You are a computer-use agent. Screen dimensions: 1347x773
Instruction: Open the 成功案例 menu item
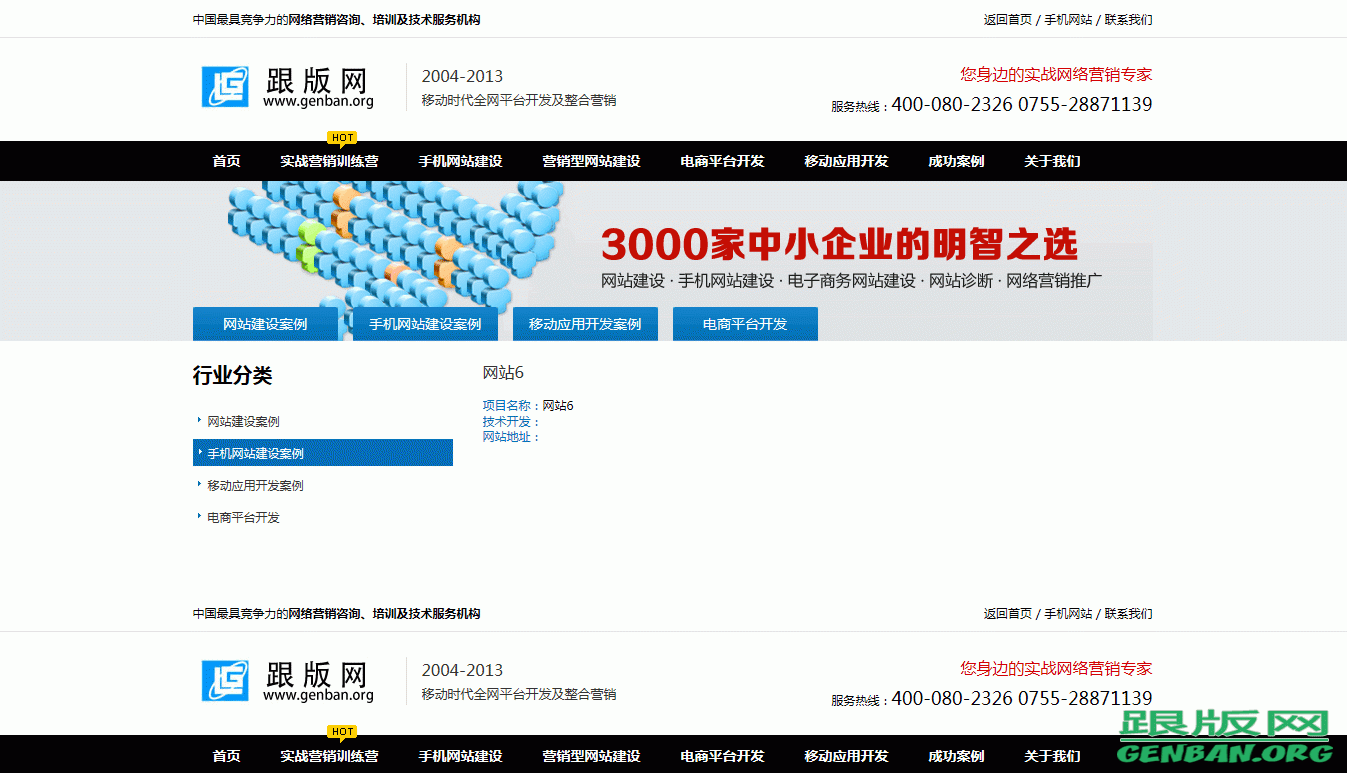956,161
